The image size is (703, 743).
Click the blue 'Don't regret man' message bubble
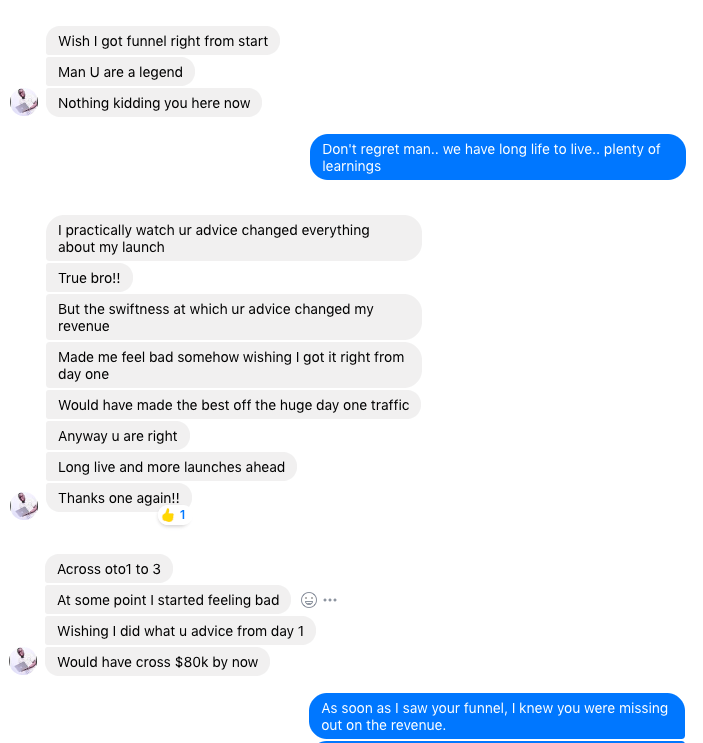(498, 157)
